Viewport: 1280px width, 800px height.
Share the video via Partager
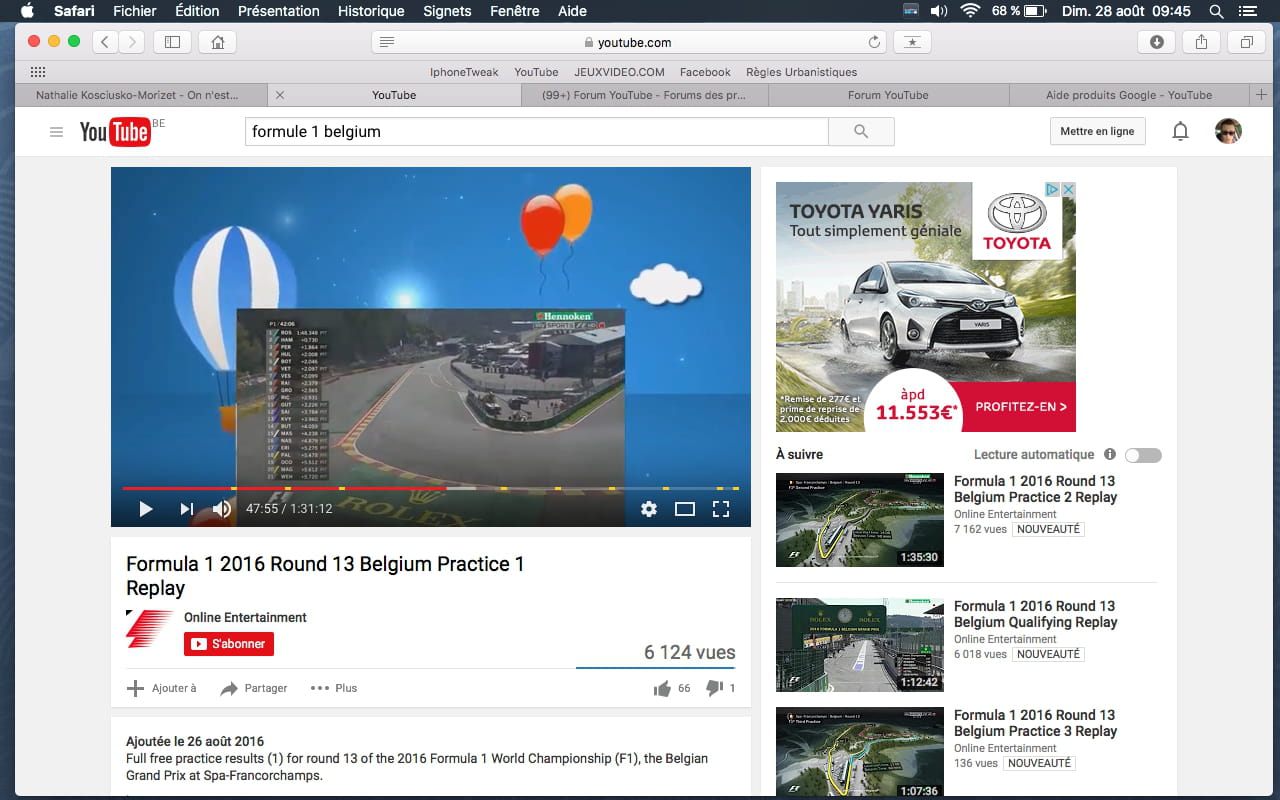pos(254,688)
